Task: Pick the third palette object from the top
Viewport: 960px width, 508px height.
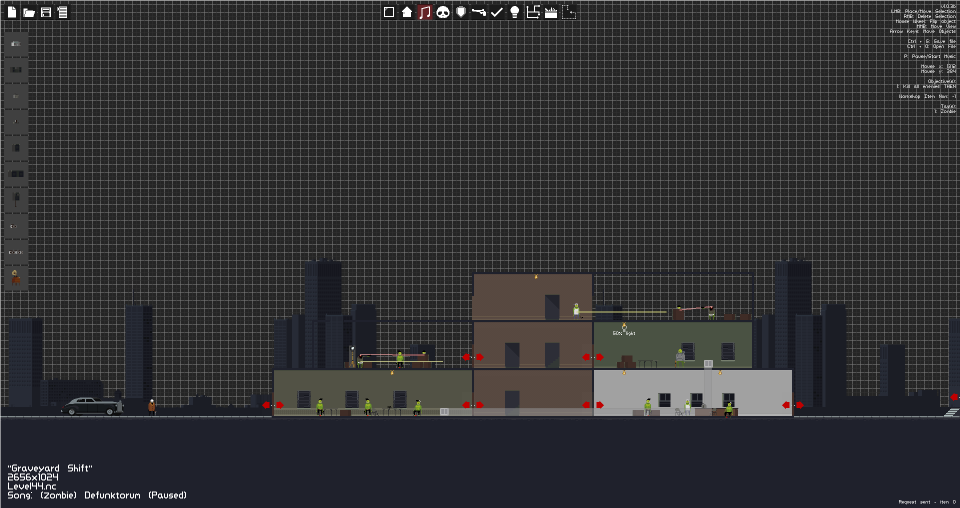Action: point(16,96)
